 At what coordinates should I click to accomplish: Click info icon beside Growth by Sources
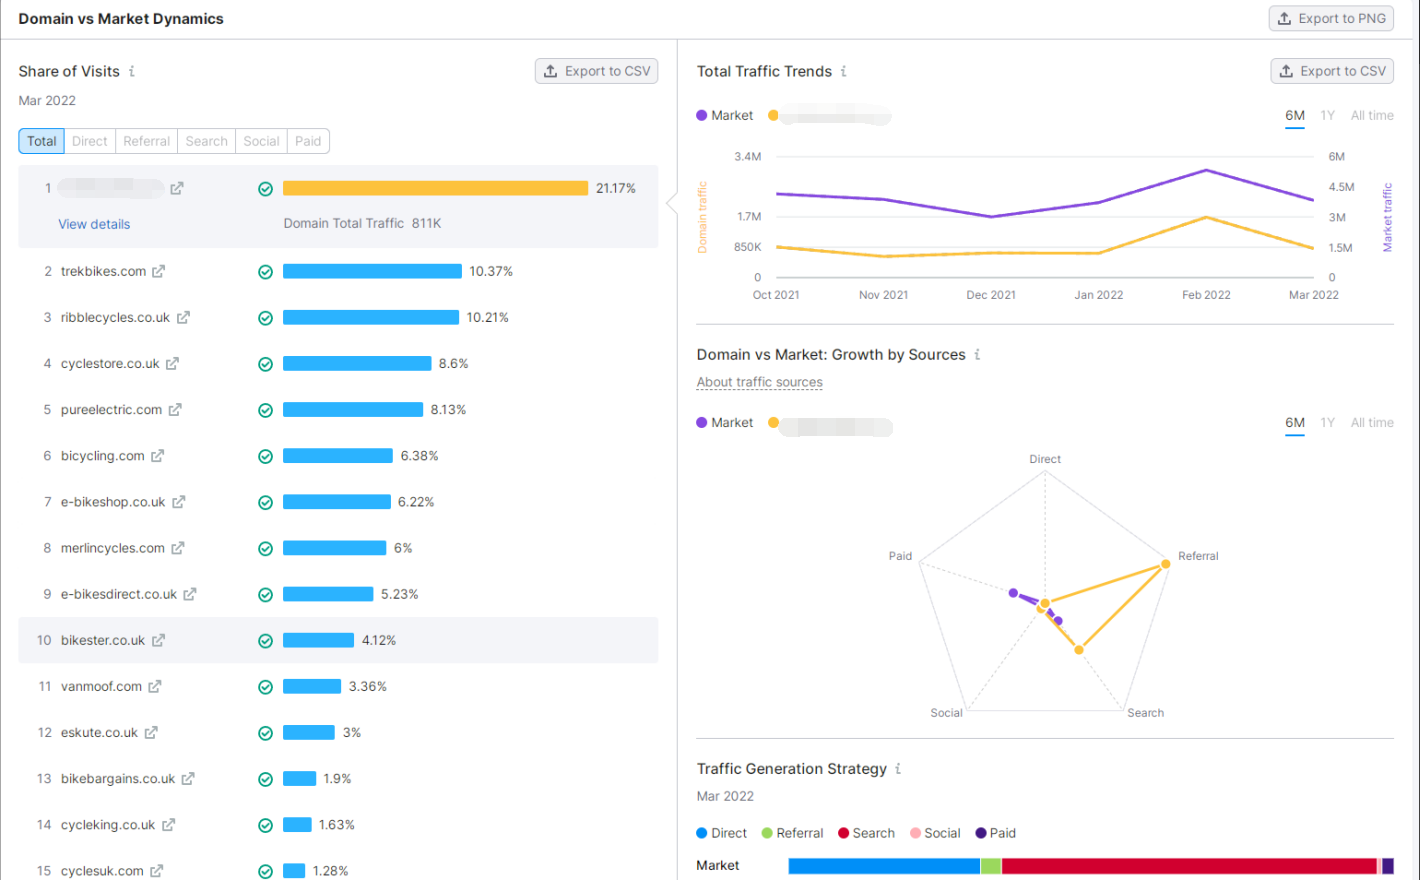(x=977, y=354)
